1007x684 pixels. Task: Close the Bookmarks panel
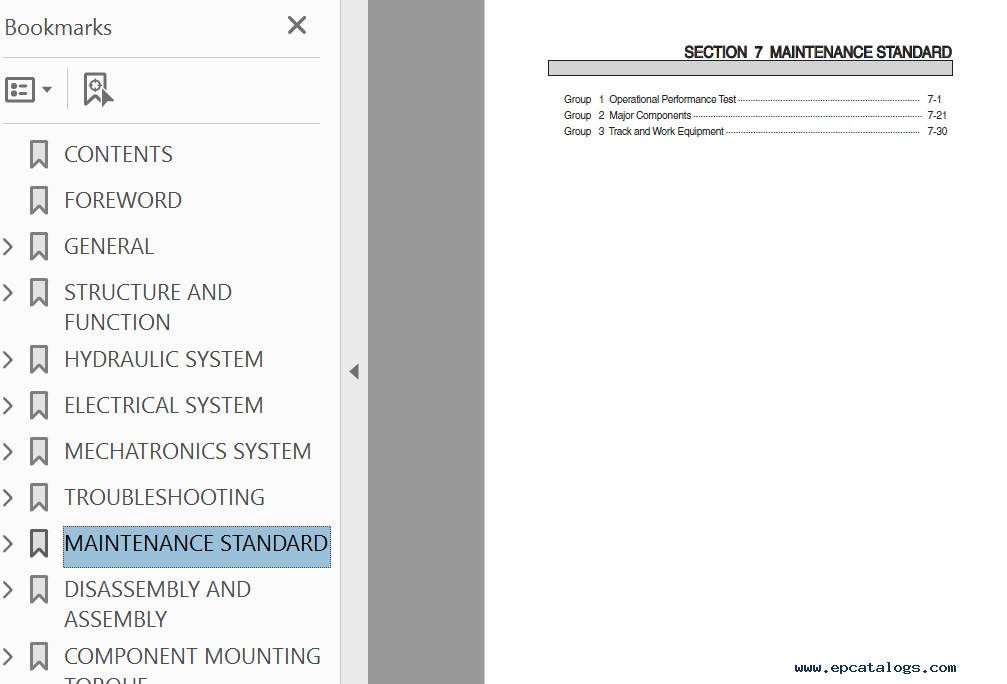(297, 26)
